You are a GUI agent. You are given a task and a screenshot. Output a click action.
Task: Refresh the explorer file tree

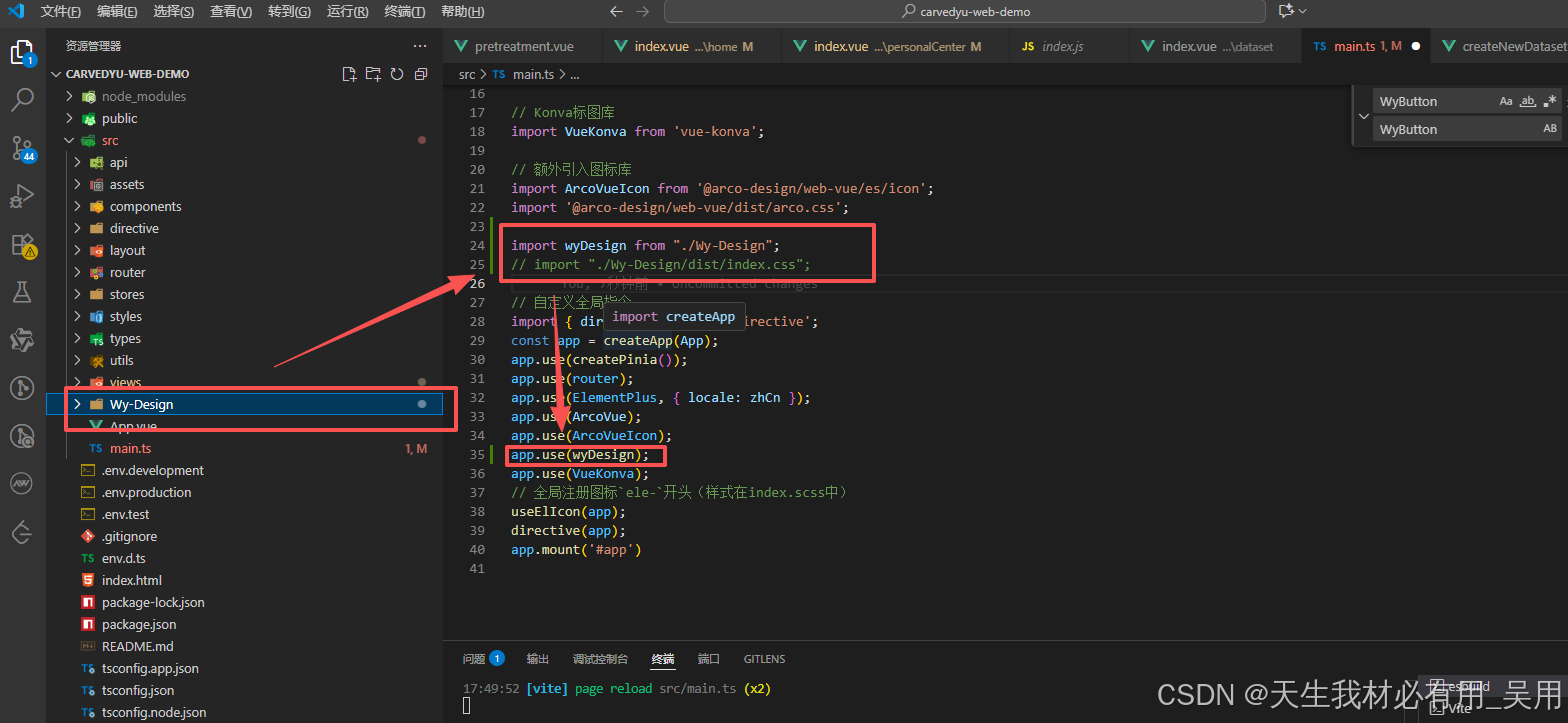click(397, 74)
